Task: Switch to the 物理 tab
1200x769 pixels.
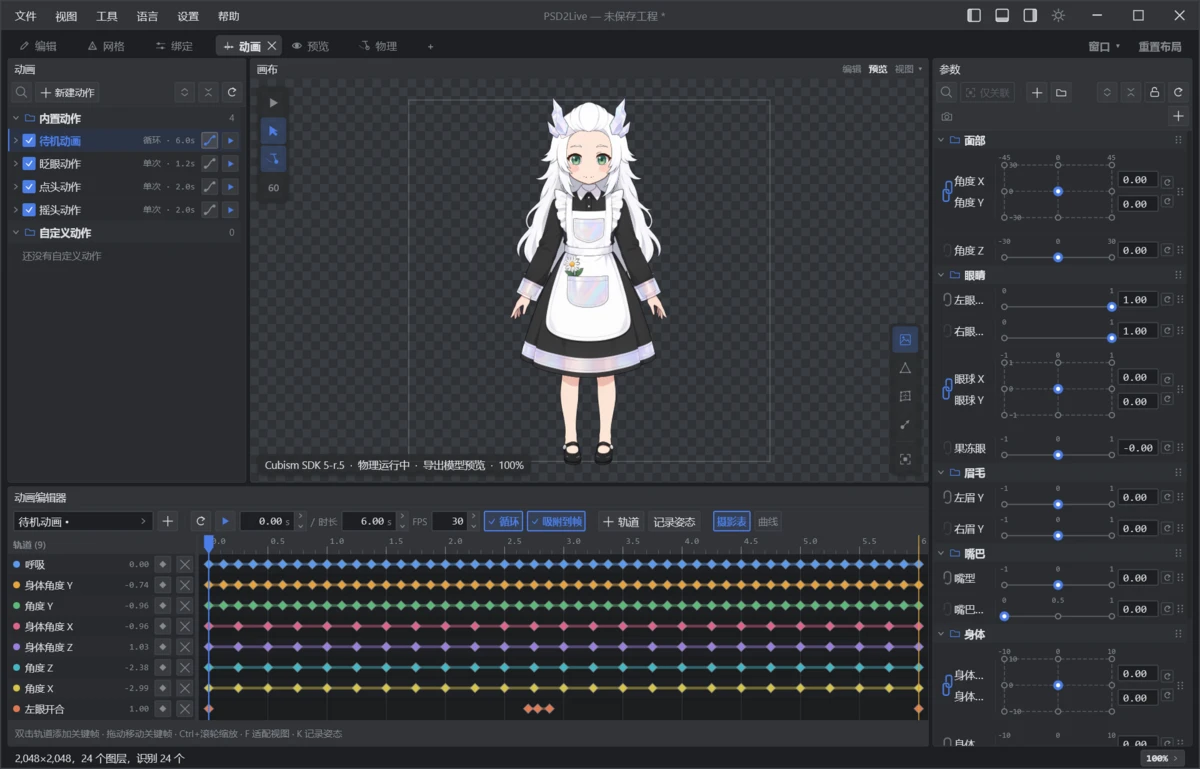Action: 378,46
